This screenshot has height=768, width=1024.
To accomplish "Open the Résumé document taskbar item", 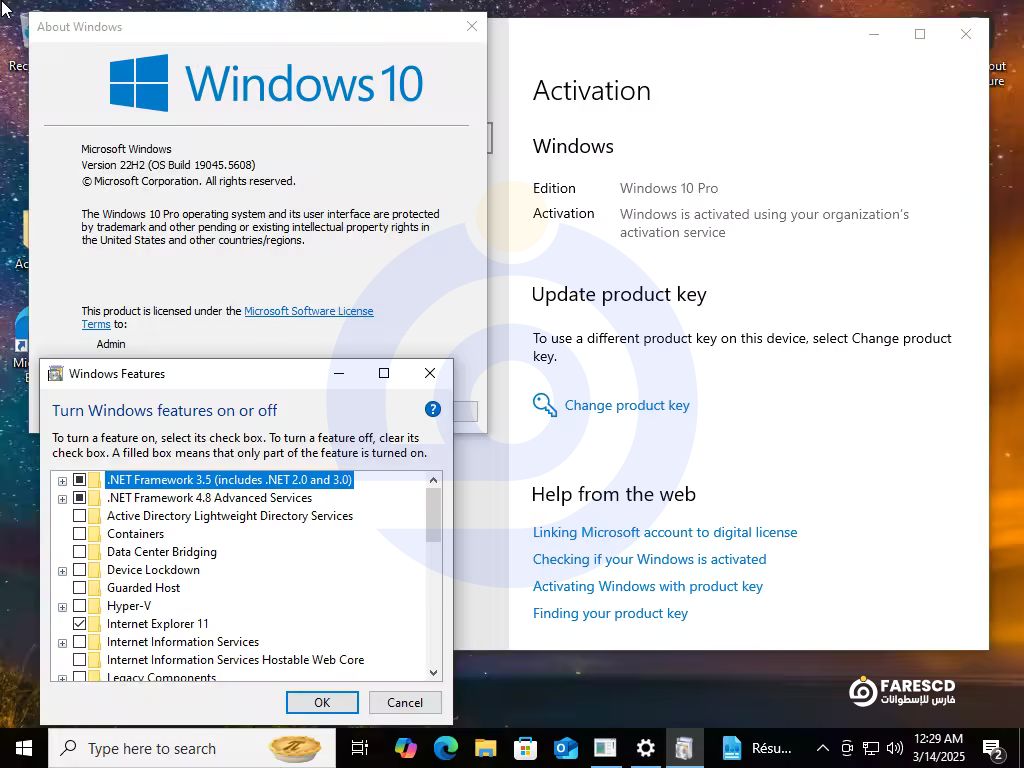I will (x=758, y=748).
